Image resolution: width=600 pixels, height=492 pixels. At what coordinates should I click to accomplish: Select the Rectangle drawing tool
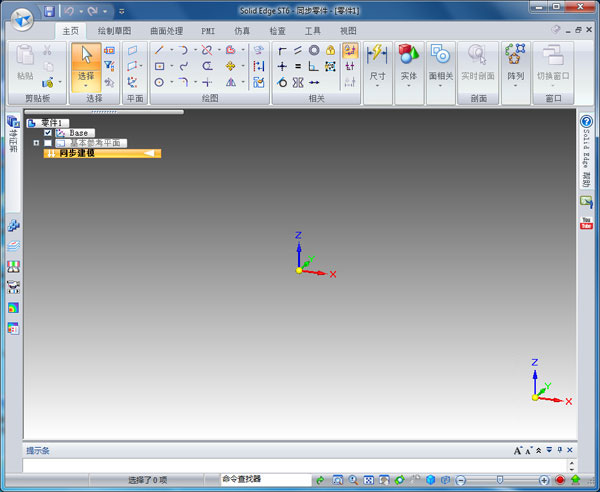(x=159, y=66)
